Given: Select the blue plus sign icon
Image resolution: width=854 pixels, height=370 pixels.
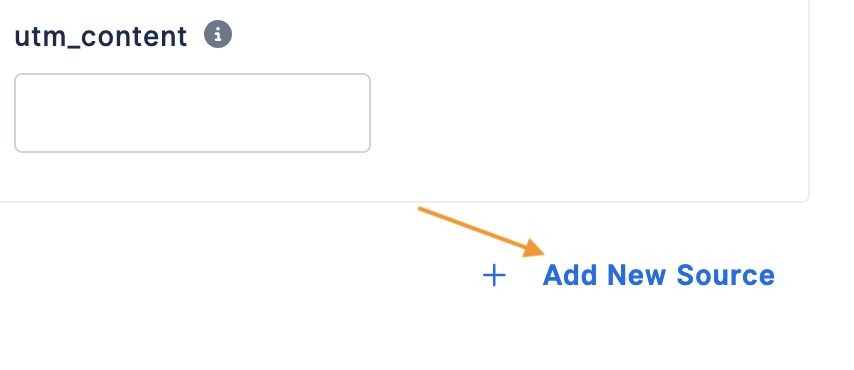Looking at the screenshot, I should [x=494, y=276].
